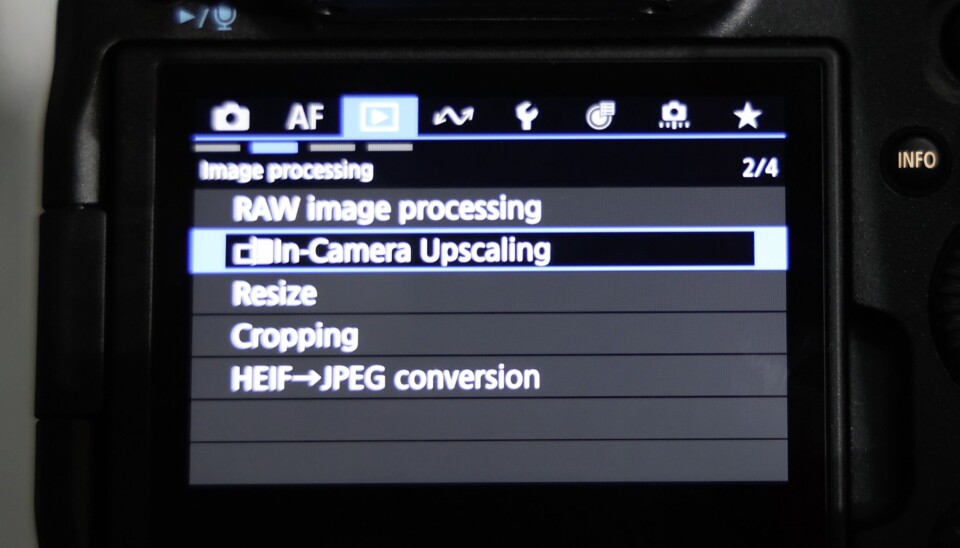
Task: Open the wrench Setup tab icon
Action: click(x=527, y=116)
